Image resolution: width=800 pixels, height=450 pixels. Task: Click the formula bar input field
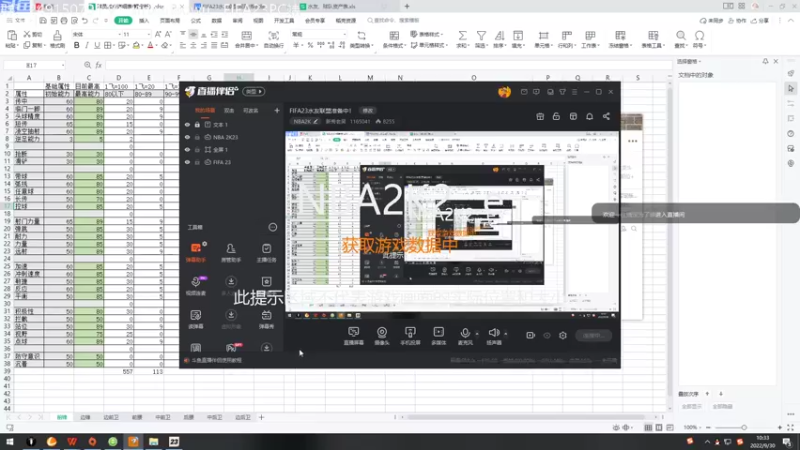[388, 65]
